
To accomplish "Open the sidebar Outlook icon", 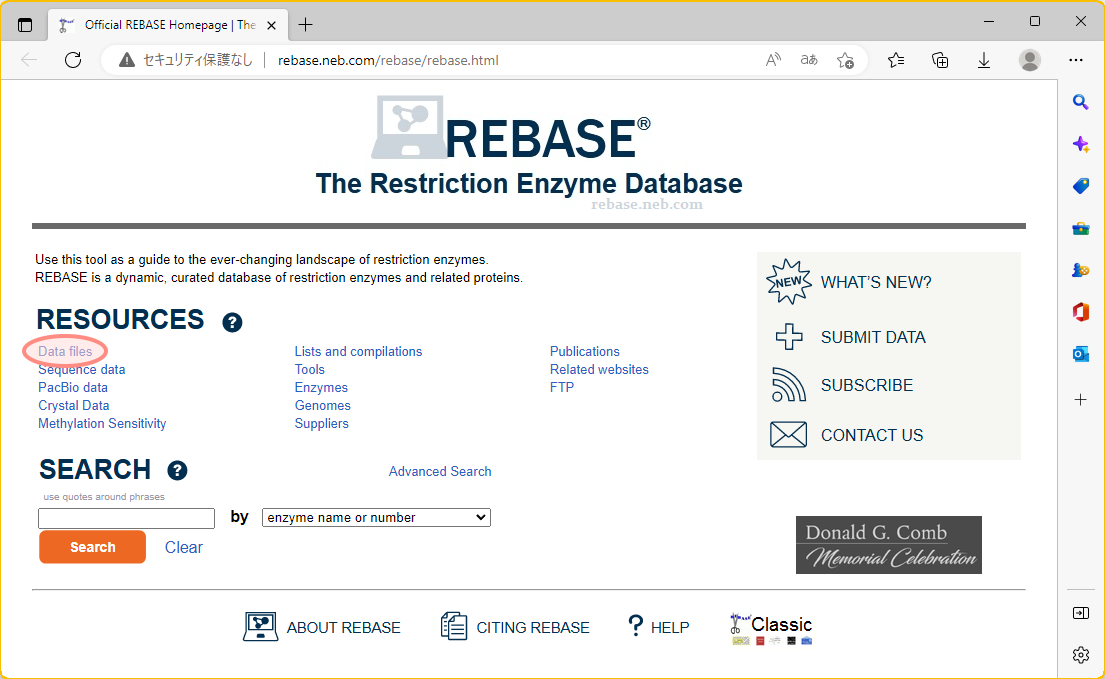I will point(1080,354).
